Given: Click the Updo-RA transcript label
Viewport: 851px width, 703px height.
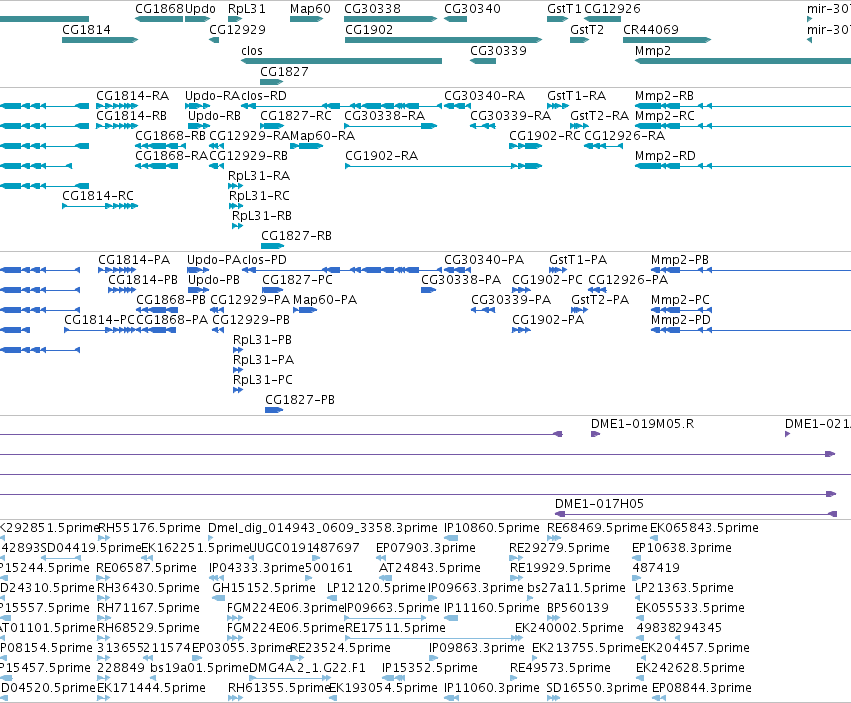Looking at the screenshot, I should click(212, 96).
